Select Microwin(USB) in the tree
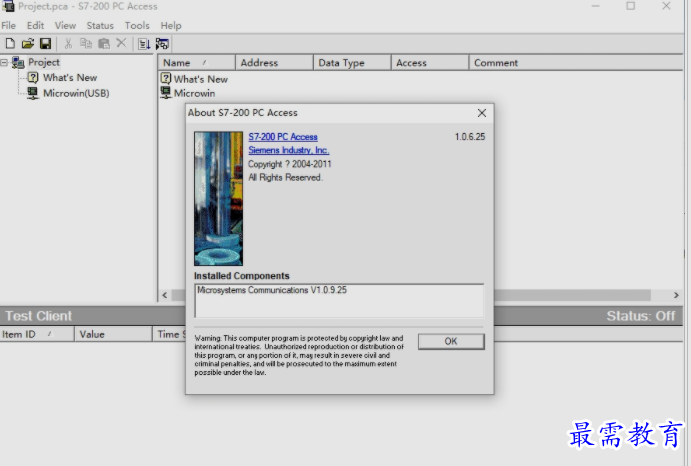 (76, 93)
